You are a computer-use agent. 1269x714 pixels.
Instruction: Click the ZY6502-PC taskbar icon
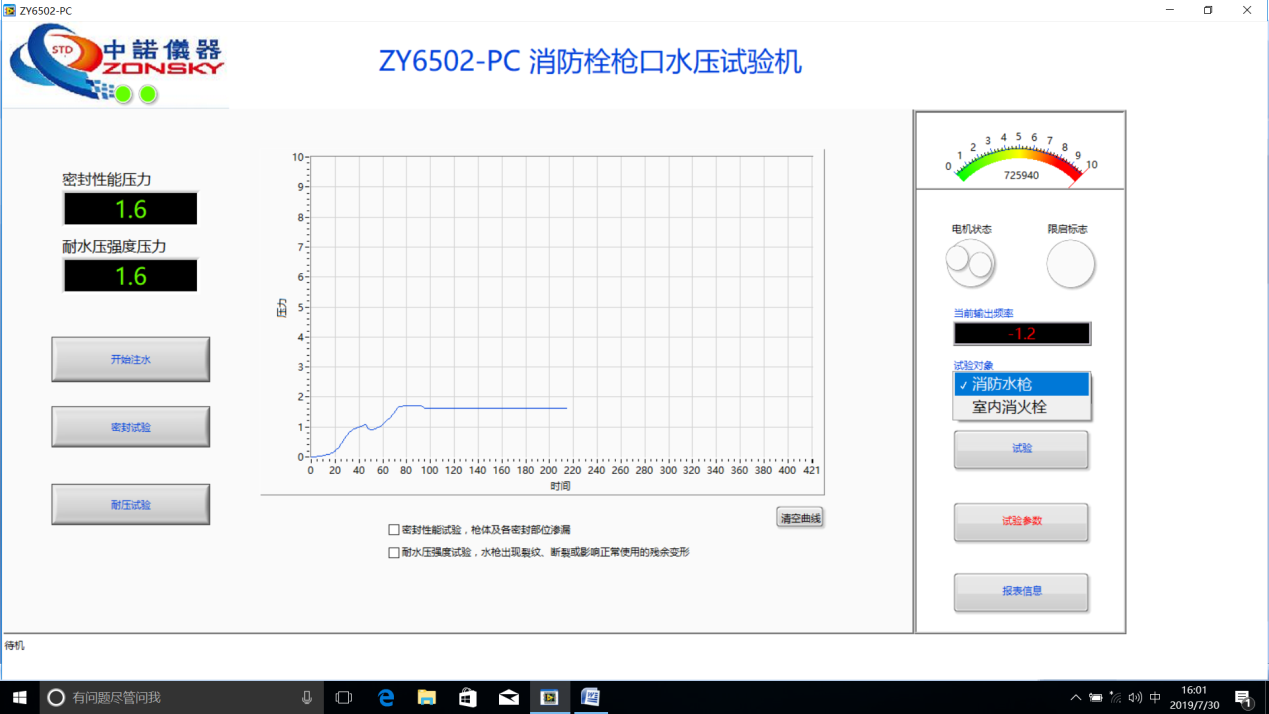[549, 697]
